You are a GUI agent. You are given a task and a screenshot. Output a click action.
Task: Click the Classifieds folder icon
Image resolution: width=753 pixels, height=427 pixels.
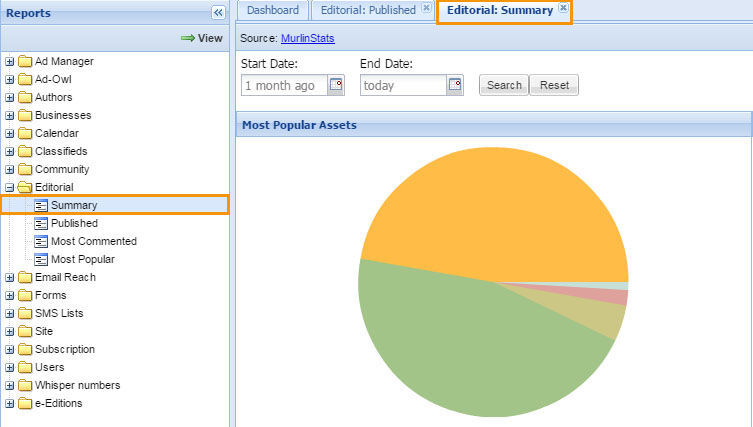tap(25, 151)
